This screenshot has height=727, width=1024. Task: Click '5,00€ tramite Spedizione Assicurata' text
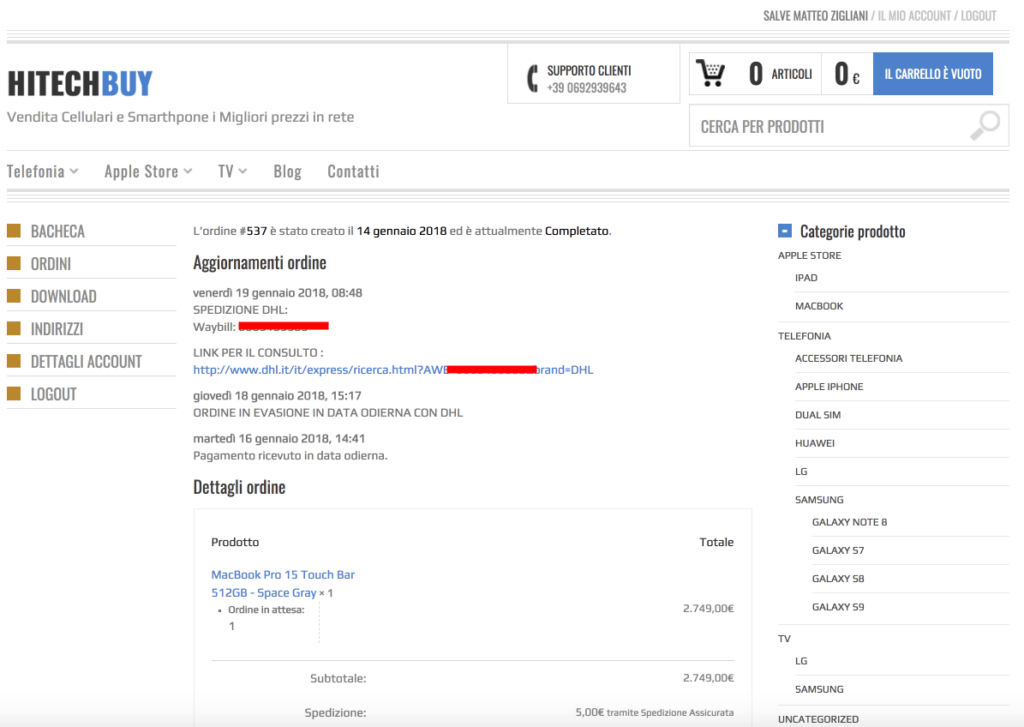tap(654, 713)
